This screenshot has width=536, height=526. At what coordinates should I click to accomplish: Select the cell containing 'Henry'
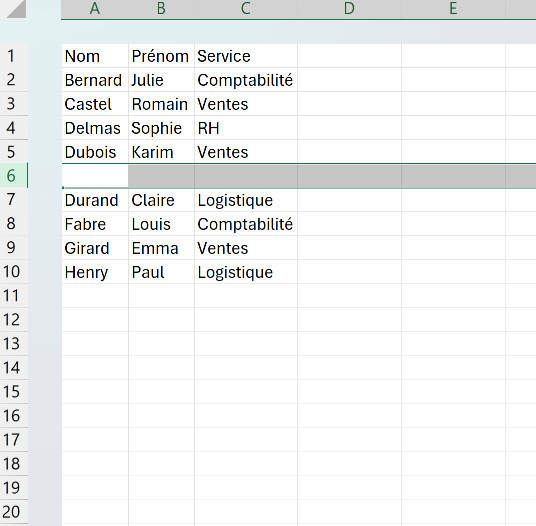(95, 272)
